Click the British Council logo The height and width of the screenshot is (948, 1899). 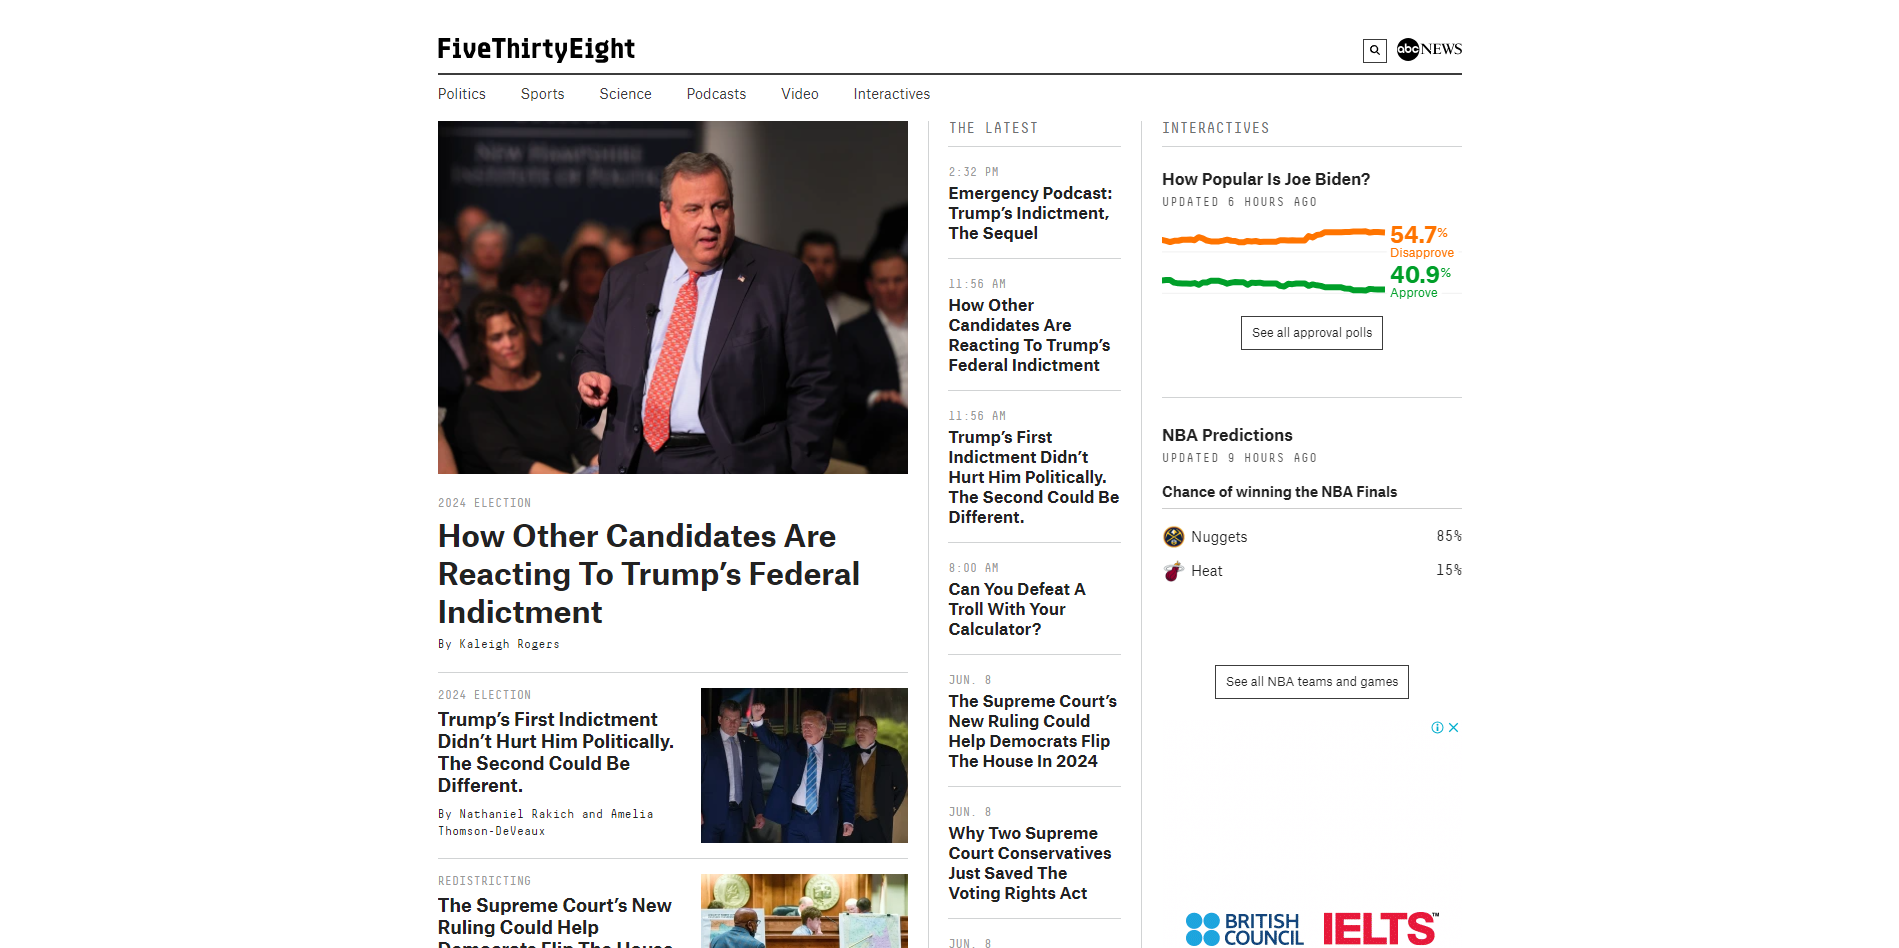1244,929
